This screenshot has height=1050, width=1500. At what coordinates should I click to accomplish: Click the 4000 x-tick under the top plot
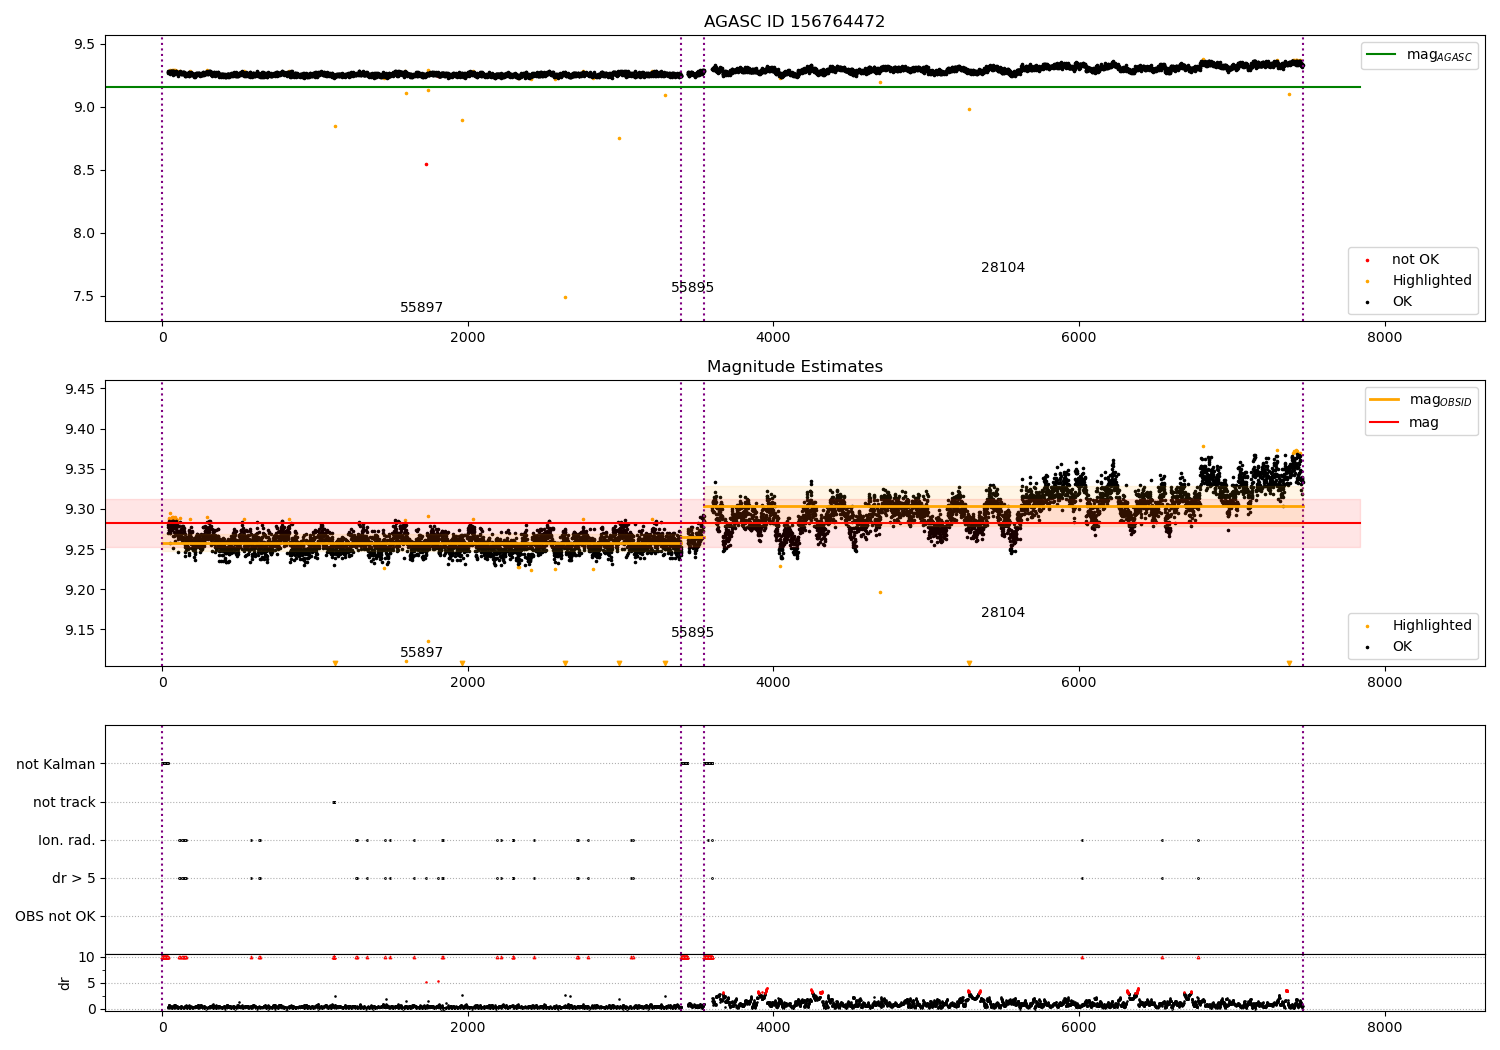click(x=773, y=338)
